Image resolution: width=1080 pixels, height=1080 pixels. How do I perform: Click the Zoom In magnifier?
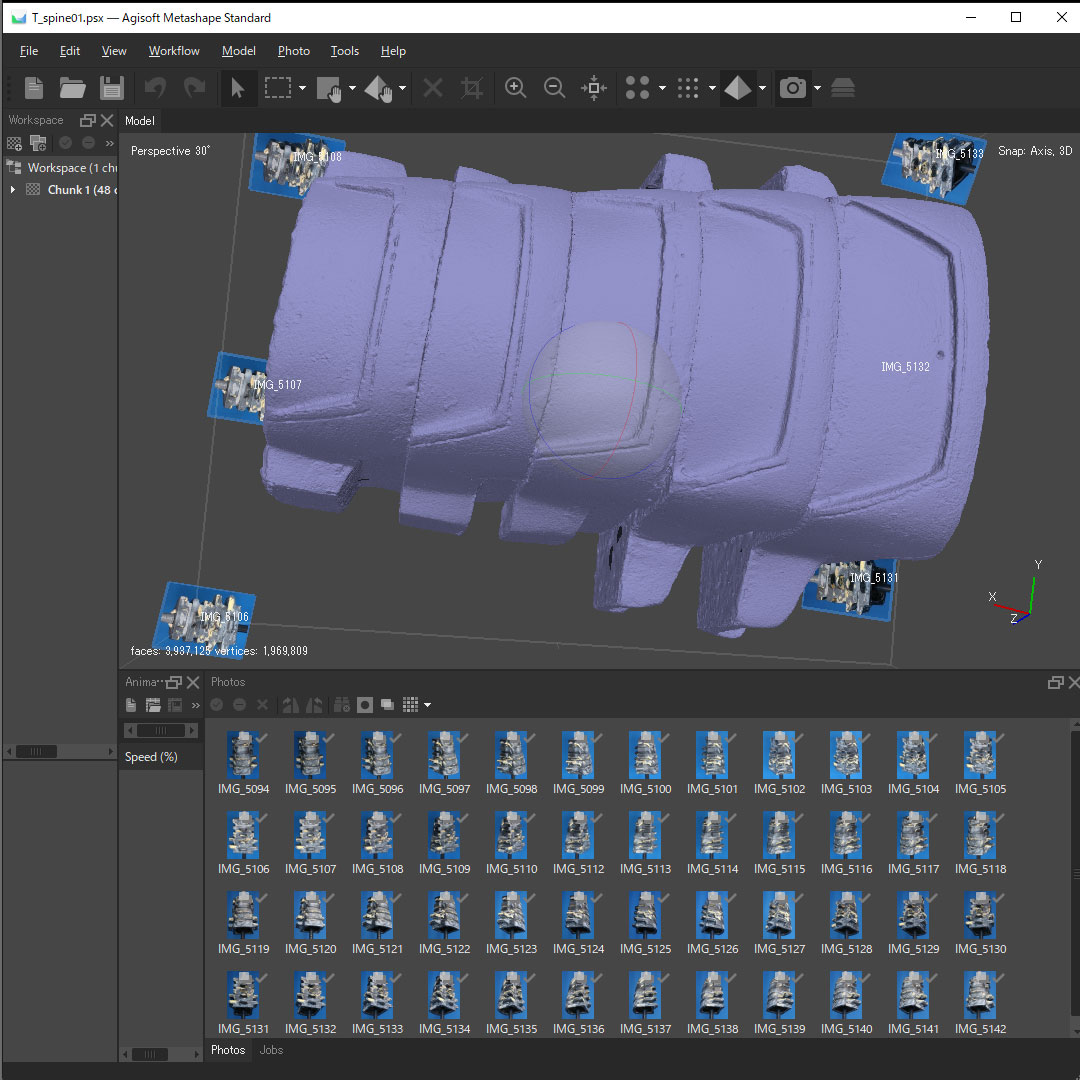pyautogui.click(x=515, y=88)
